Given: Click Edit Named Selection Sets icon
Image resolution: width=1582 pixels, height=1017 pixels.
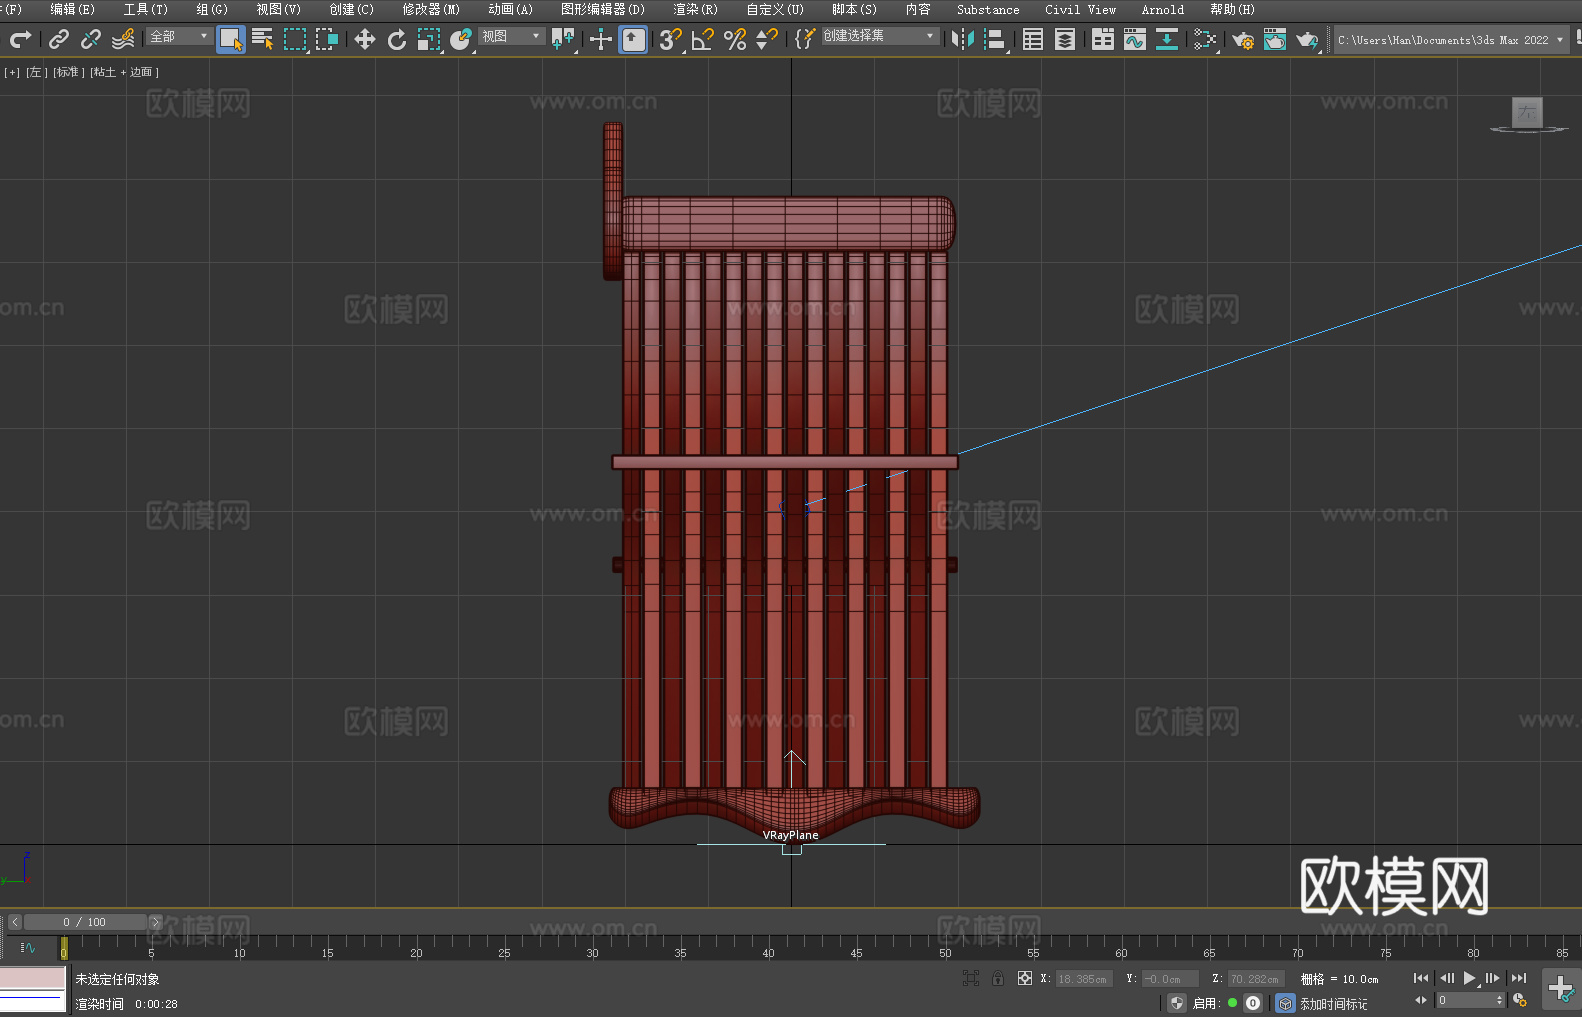Looking at the screenshot, I should click(x=805, y=39).
